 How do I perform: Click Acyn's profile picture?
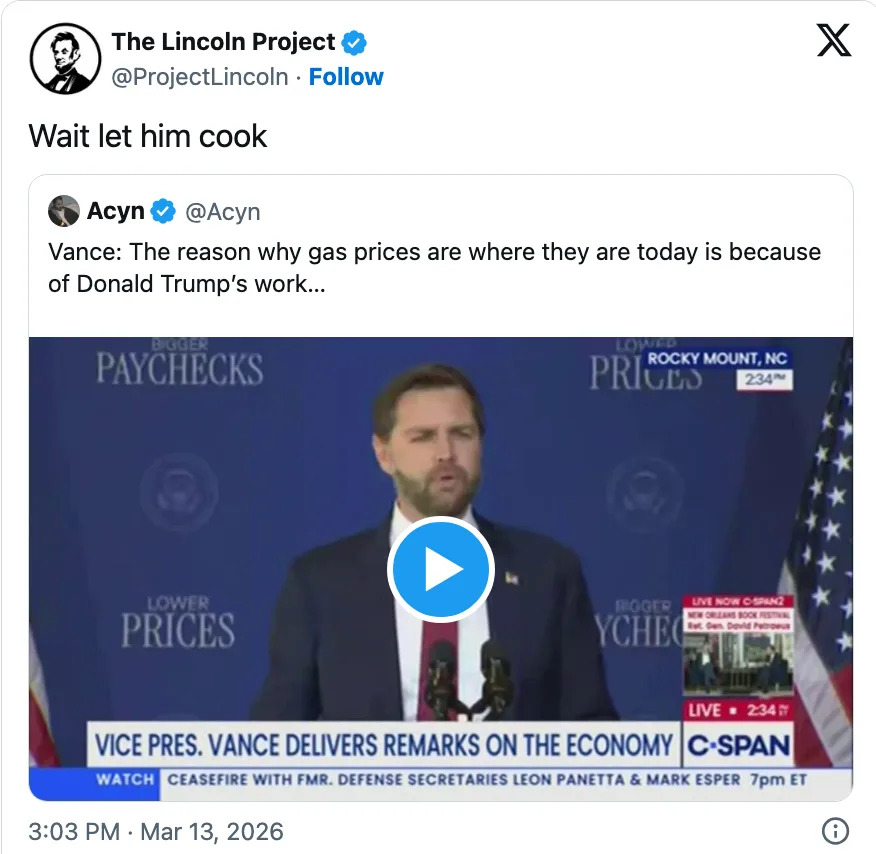click(64, 211)
